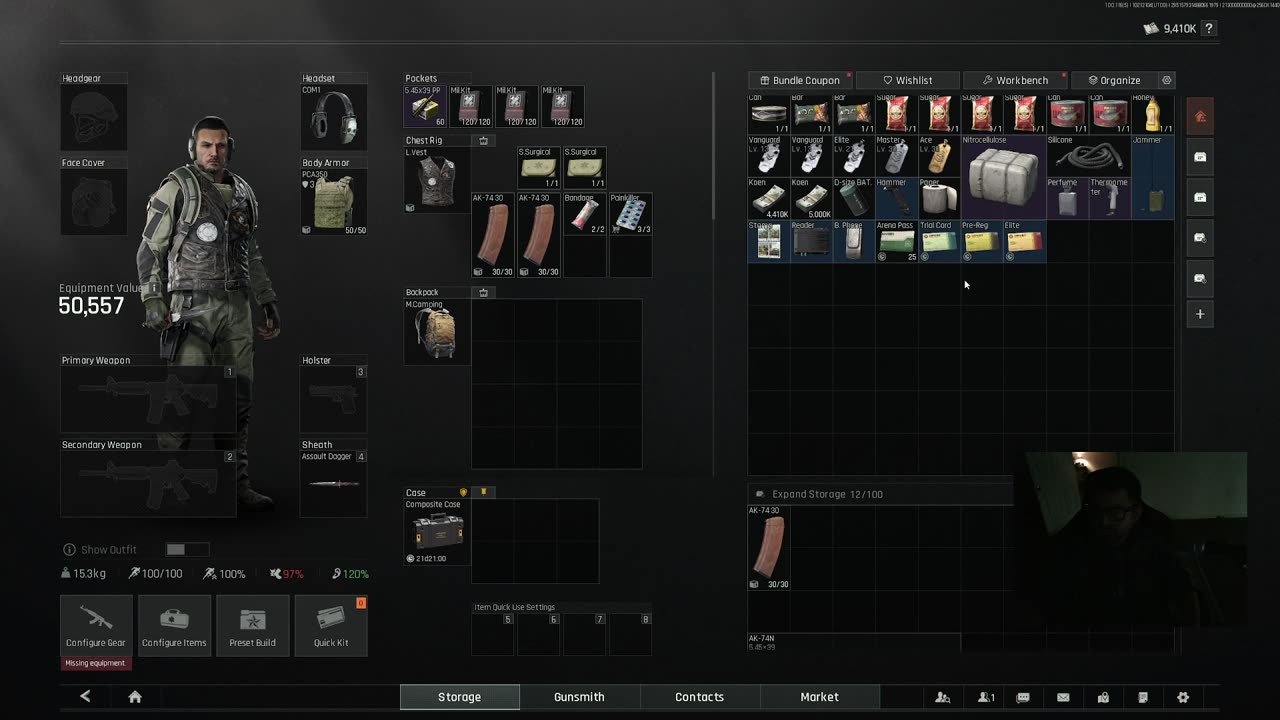1280x720 pixels.
Task: Switch to the Contacts tab
Action: point(699,697)
